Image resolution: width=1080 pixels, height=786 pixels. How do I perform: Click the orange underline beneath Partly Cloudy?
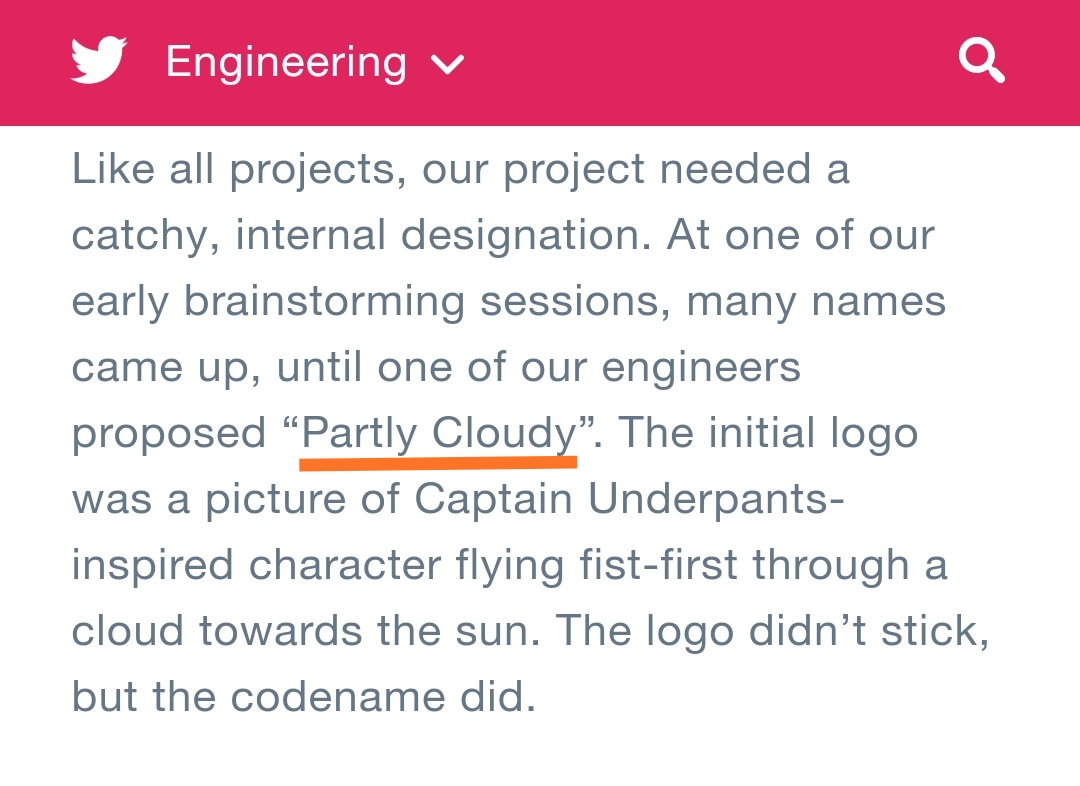click(438, 462)
